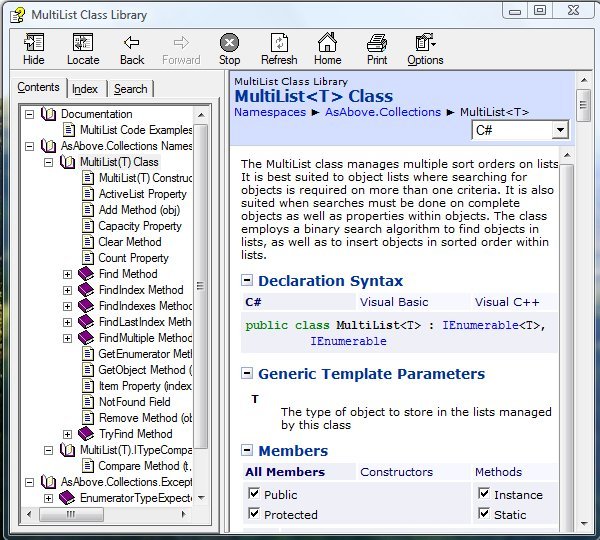Click the help icon in title bar
The image size is (600, 540).
pos(17,15)
